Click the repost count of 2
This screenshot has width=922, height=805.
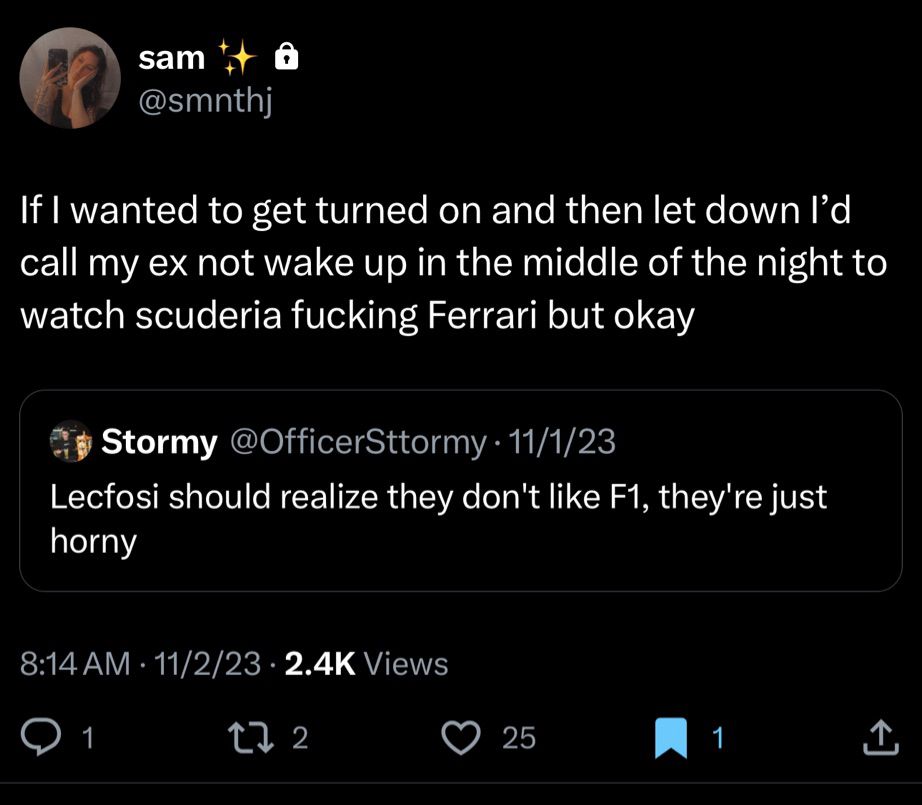tap(301, 739)
